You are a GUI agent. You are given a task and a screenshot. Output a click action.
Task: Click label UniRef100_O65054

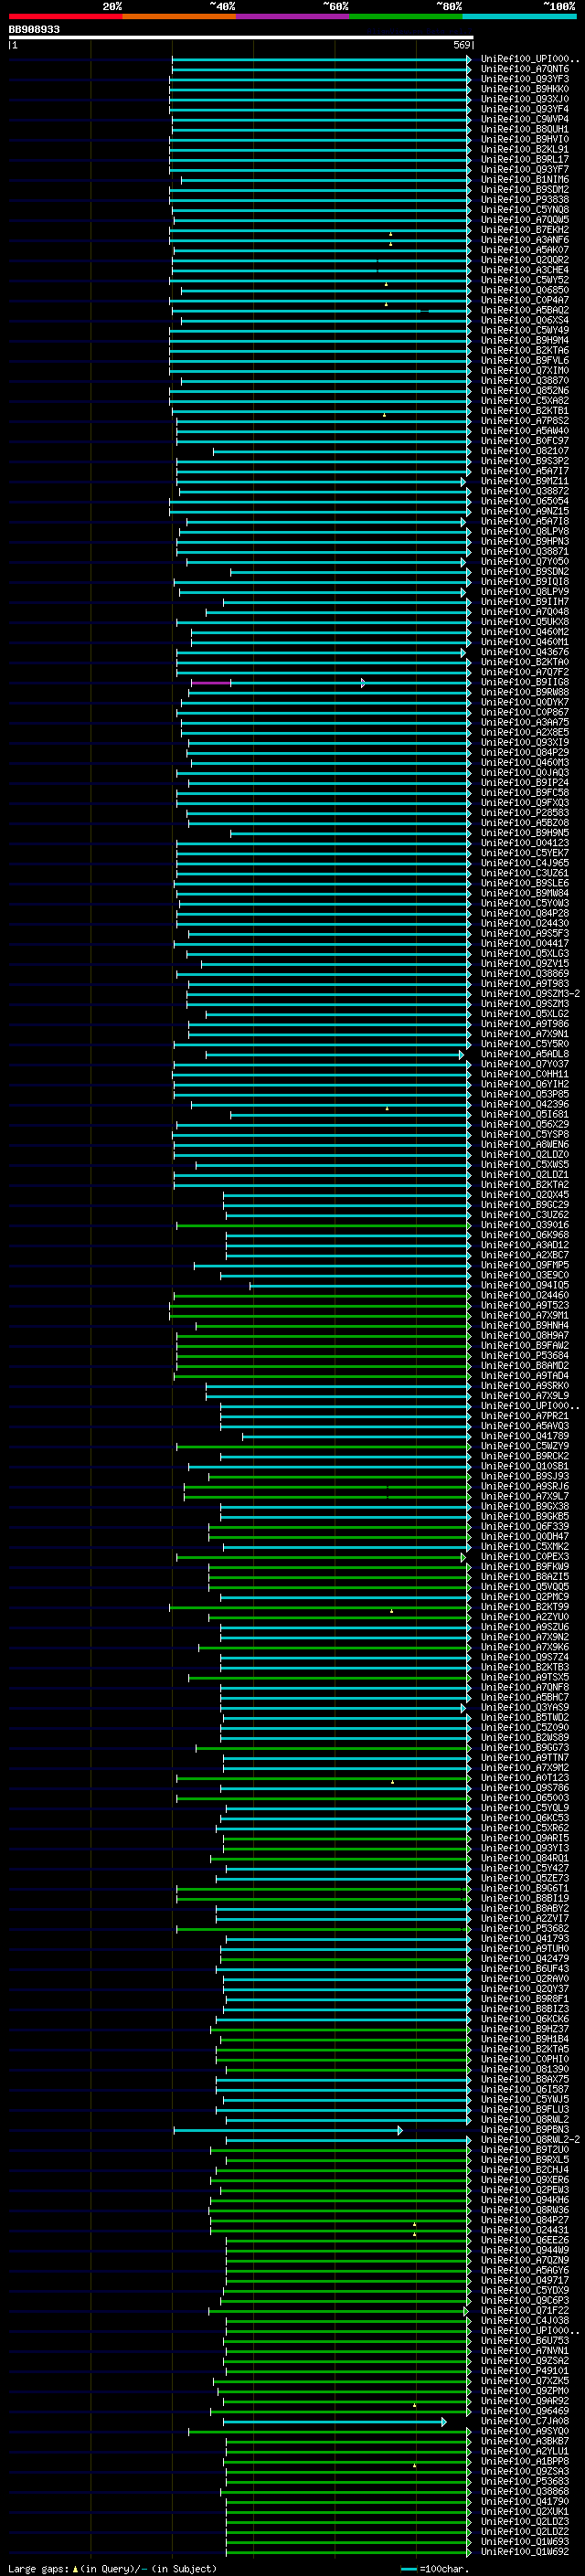point(525,501)
